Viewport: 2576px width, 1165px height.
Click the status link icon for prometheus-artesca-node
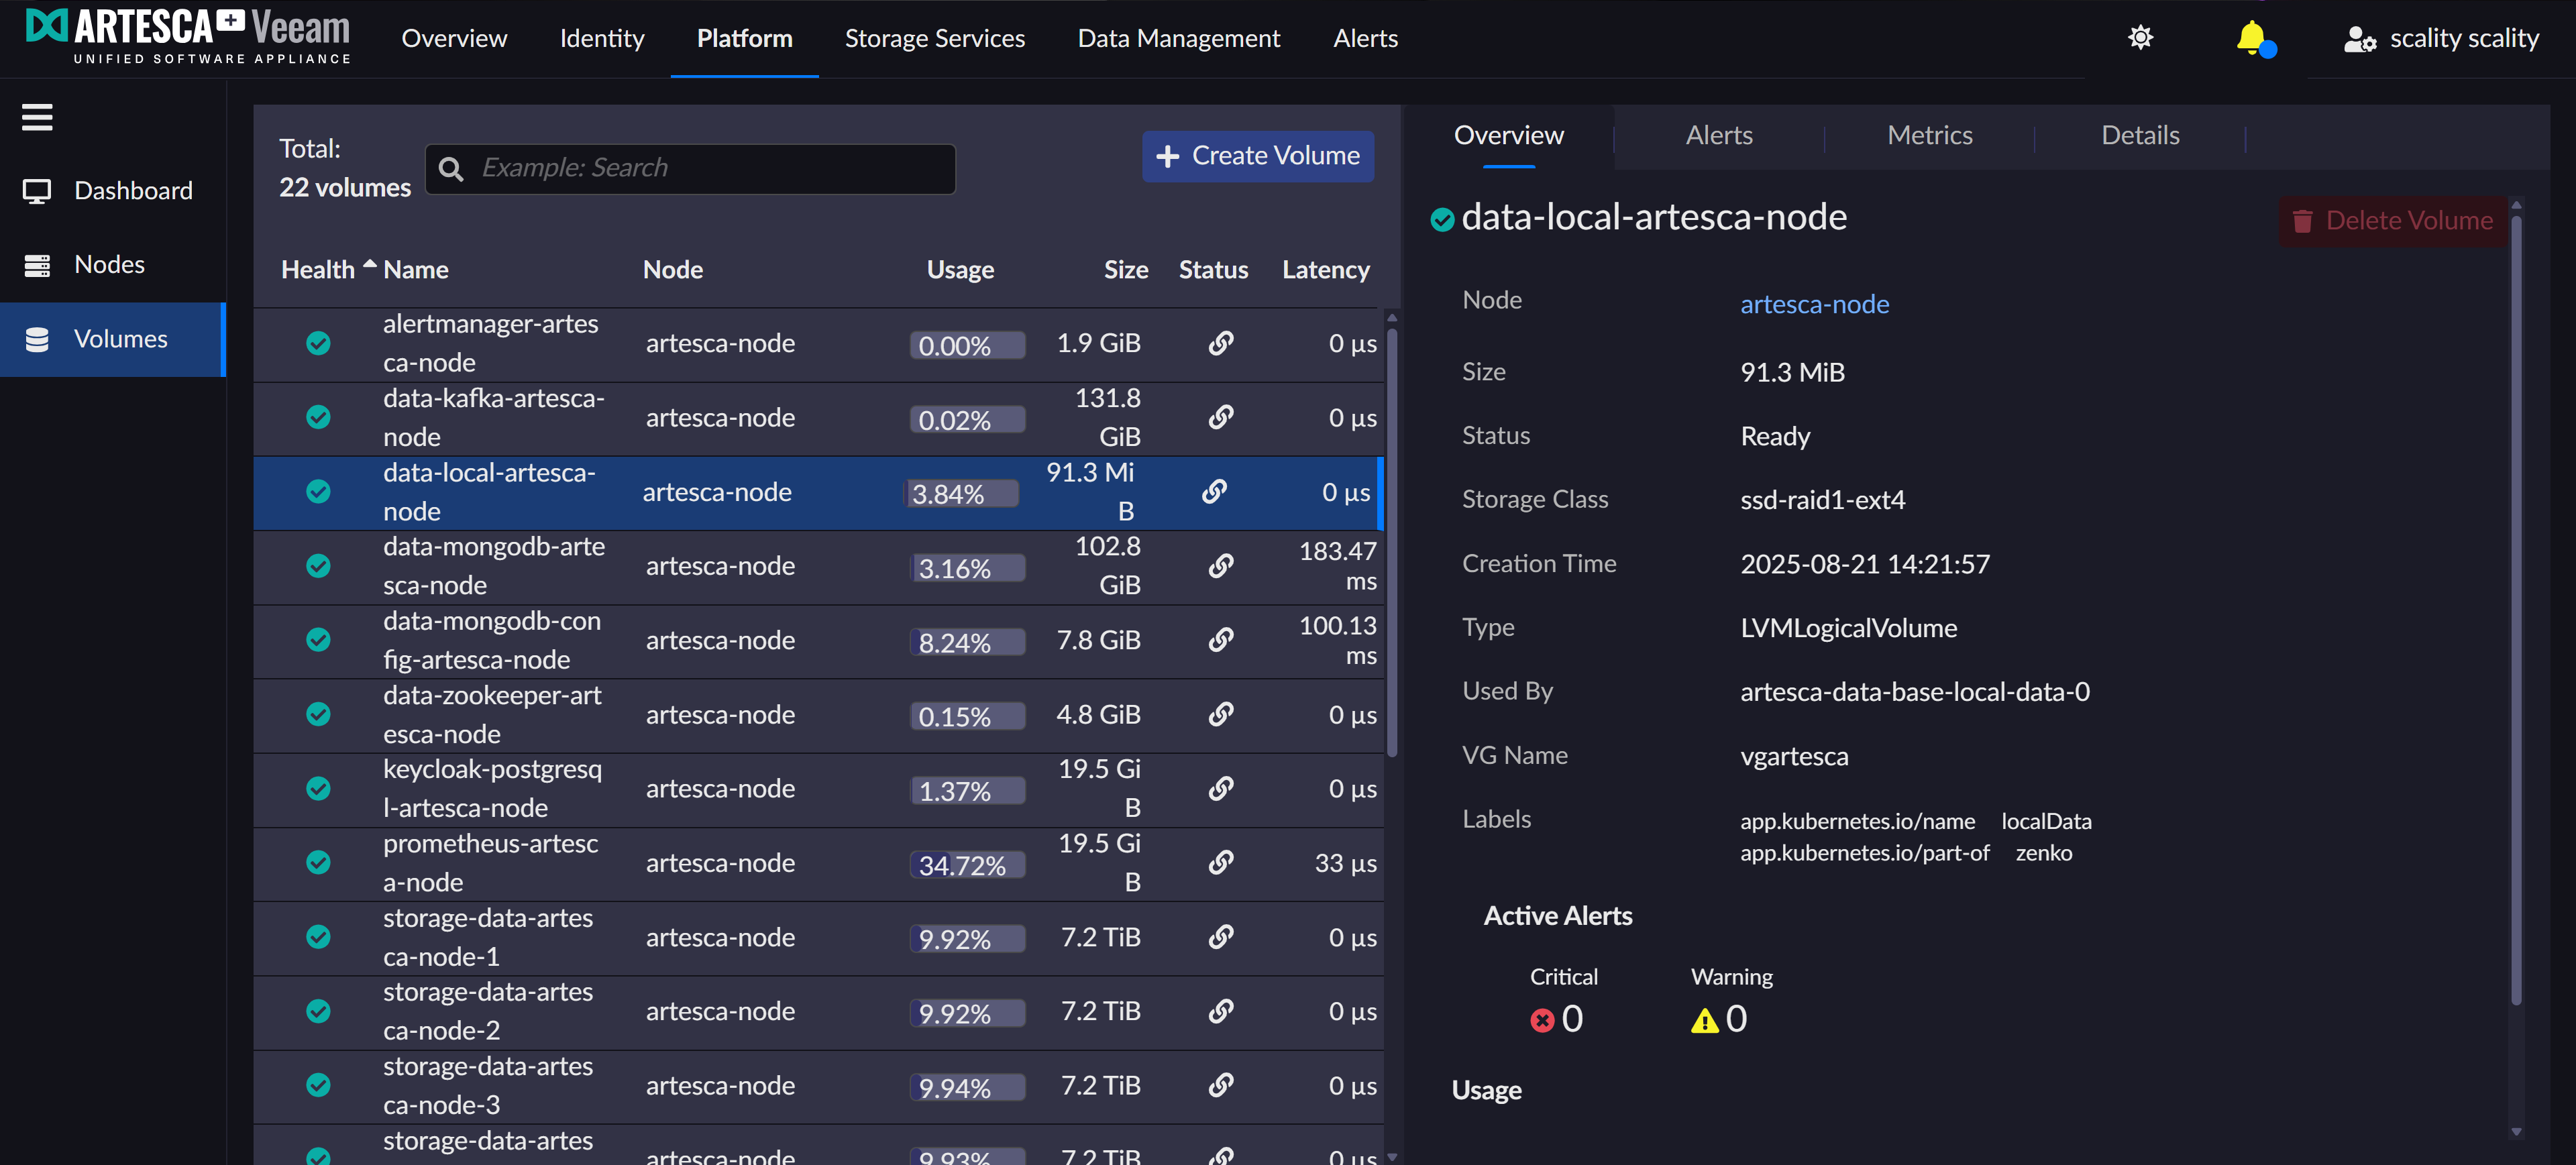click(x=1220, y=862)
